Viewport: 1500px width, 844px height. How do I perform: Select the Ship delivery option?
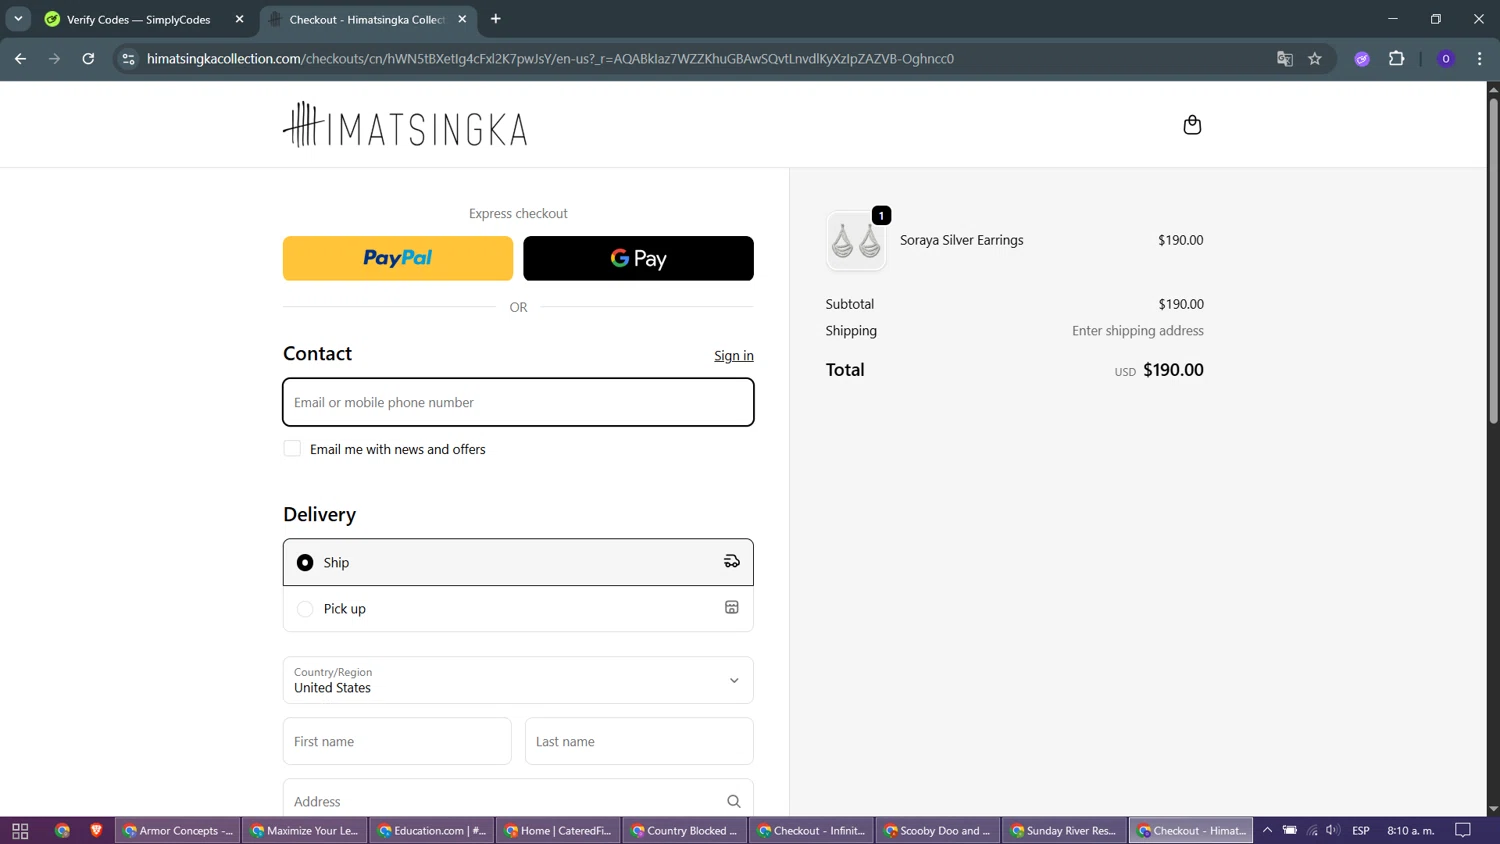[x=518, y=562]
